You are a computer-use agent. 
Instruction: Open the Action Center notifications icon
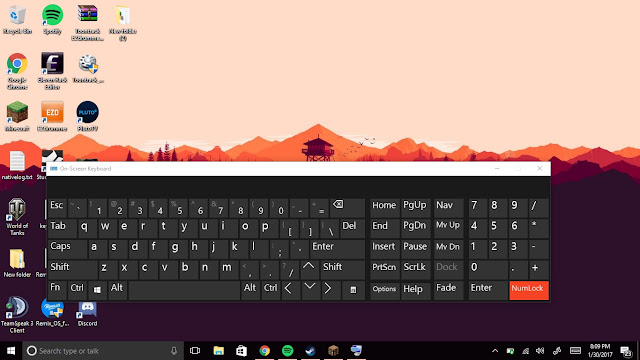tap(626, 351)
